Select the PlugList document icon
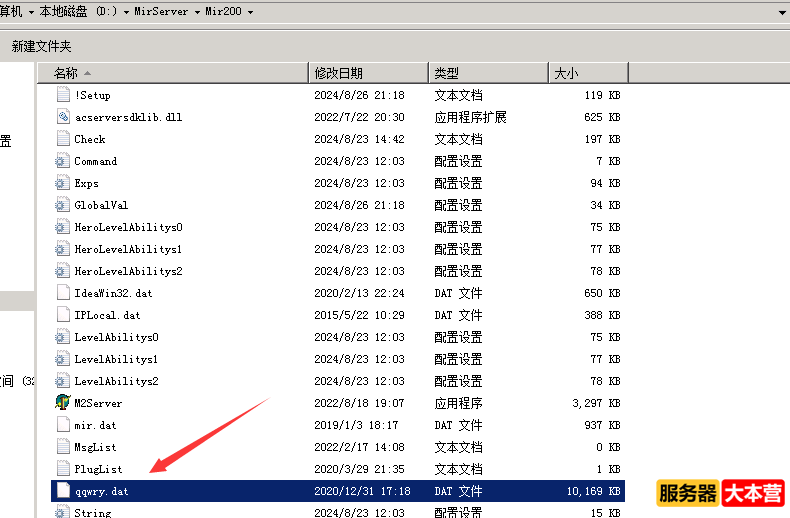 [x=62, y=469]
